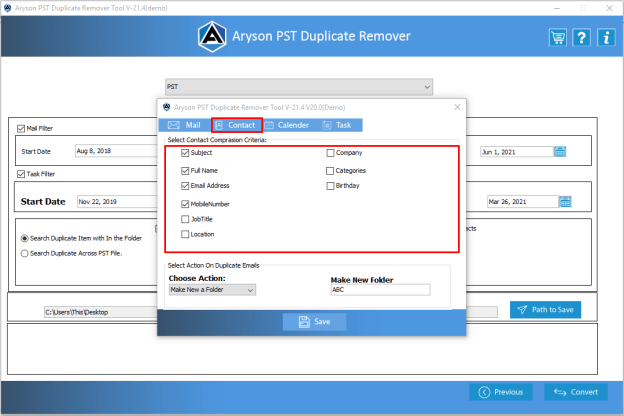Select Search Duplicate Item within the Folder

[x=25, y=238]
